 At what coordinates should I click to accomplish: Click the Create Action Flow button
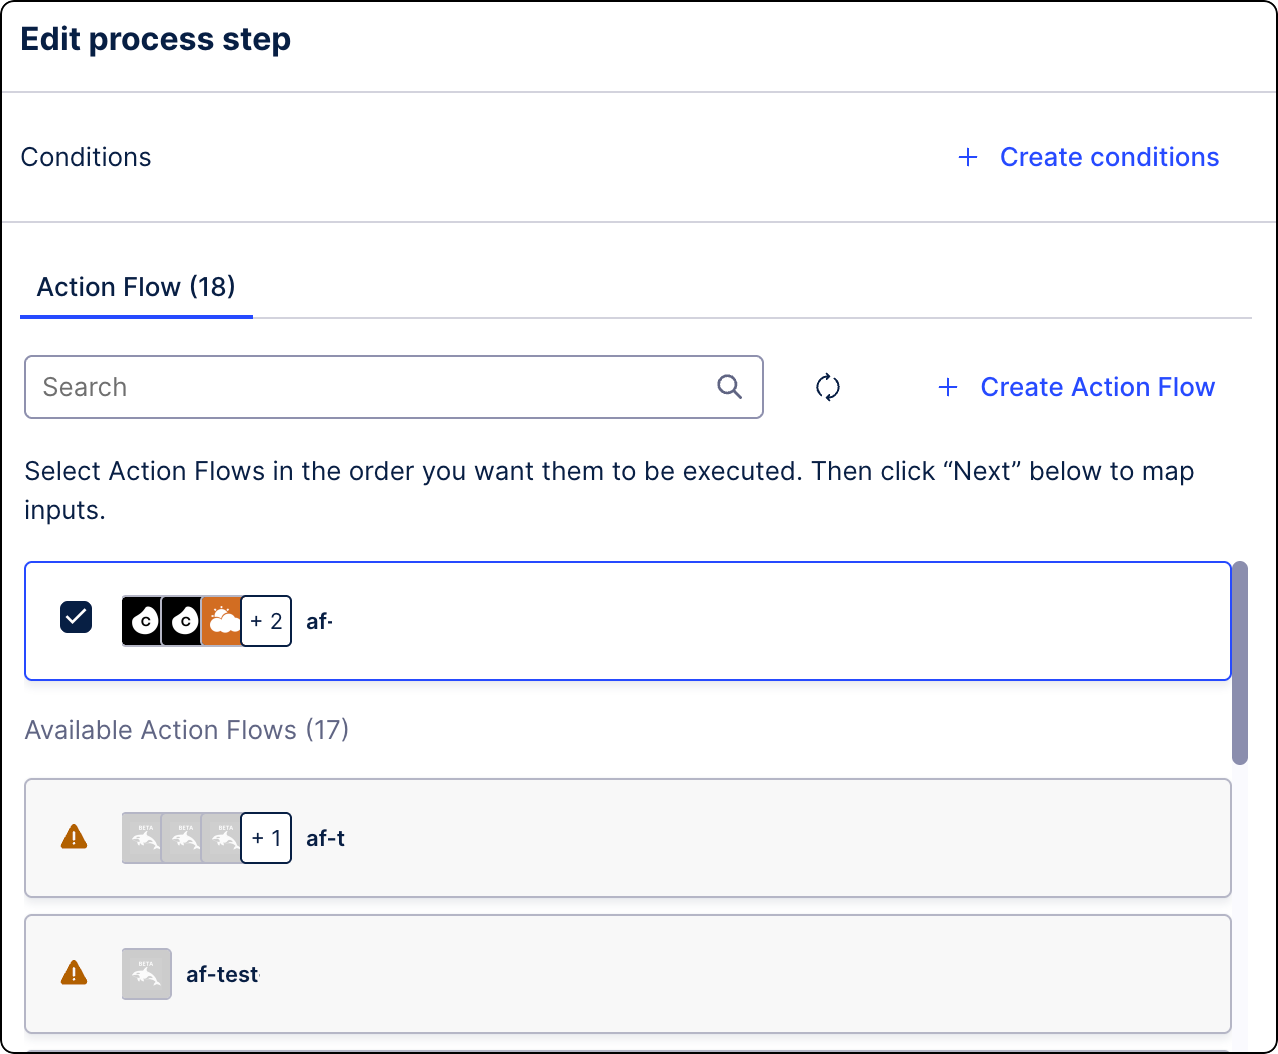click(x=1097, y=387)
